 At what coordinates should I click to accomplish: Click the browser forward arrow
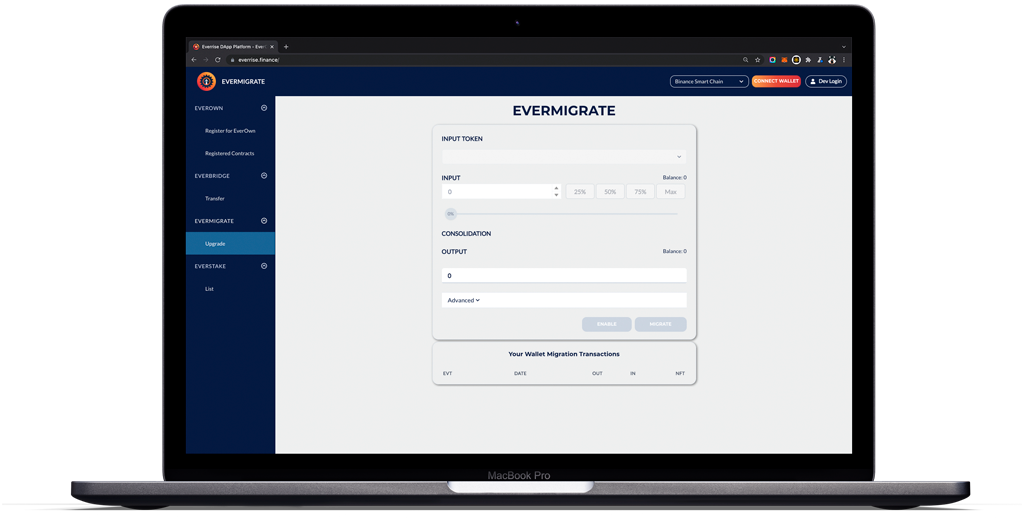point(205,60)
